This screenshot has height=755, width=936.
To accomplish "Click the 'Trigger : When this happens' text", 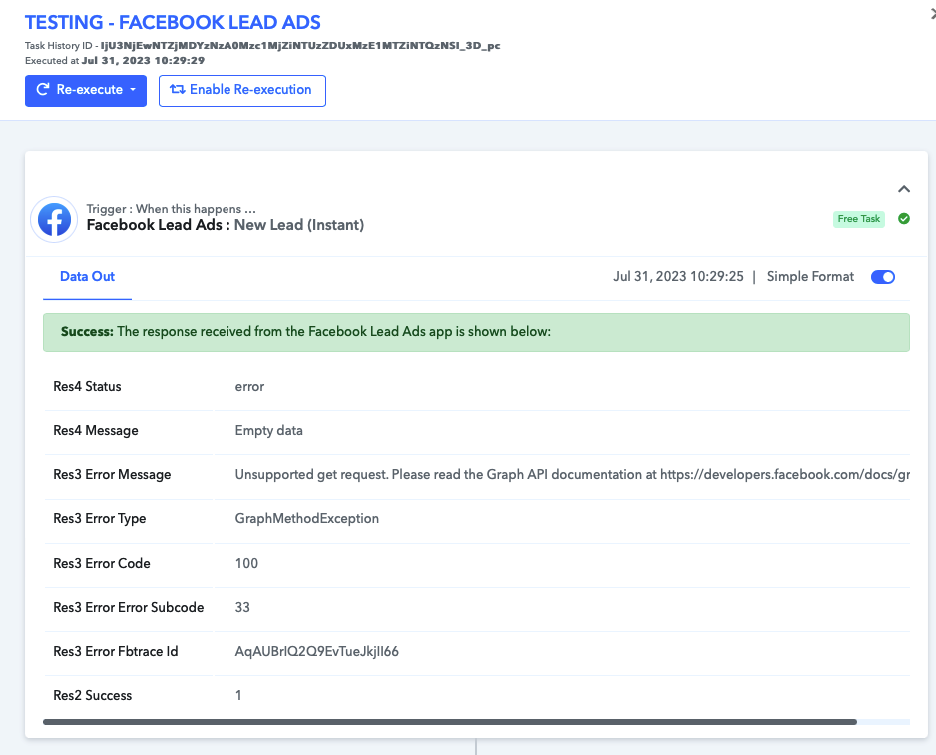I will click(171, 209).
